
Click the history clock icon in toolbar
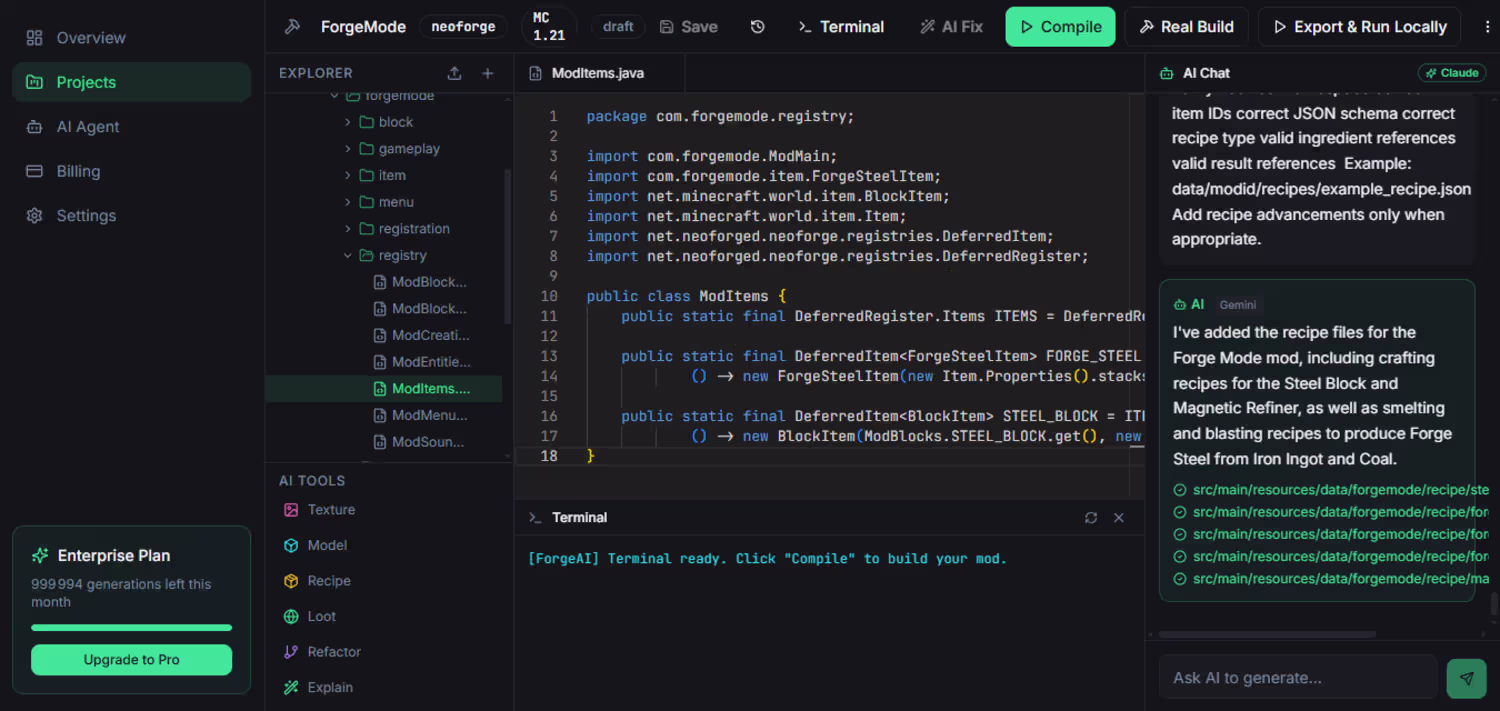pyautogui.click(x=758, y=27)
